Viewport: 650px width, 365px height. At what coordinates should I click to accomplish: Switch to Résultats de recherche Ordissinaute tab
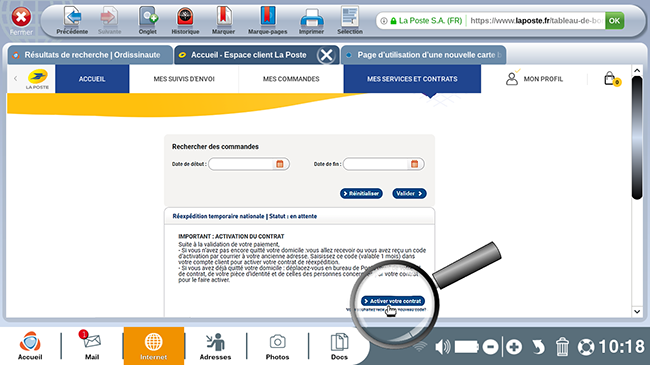tap(90, 55)
